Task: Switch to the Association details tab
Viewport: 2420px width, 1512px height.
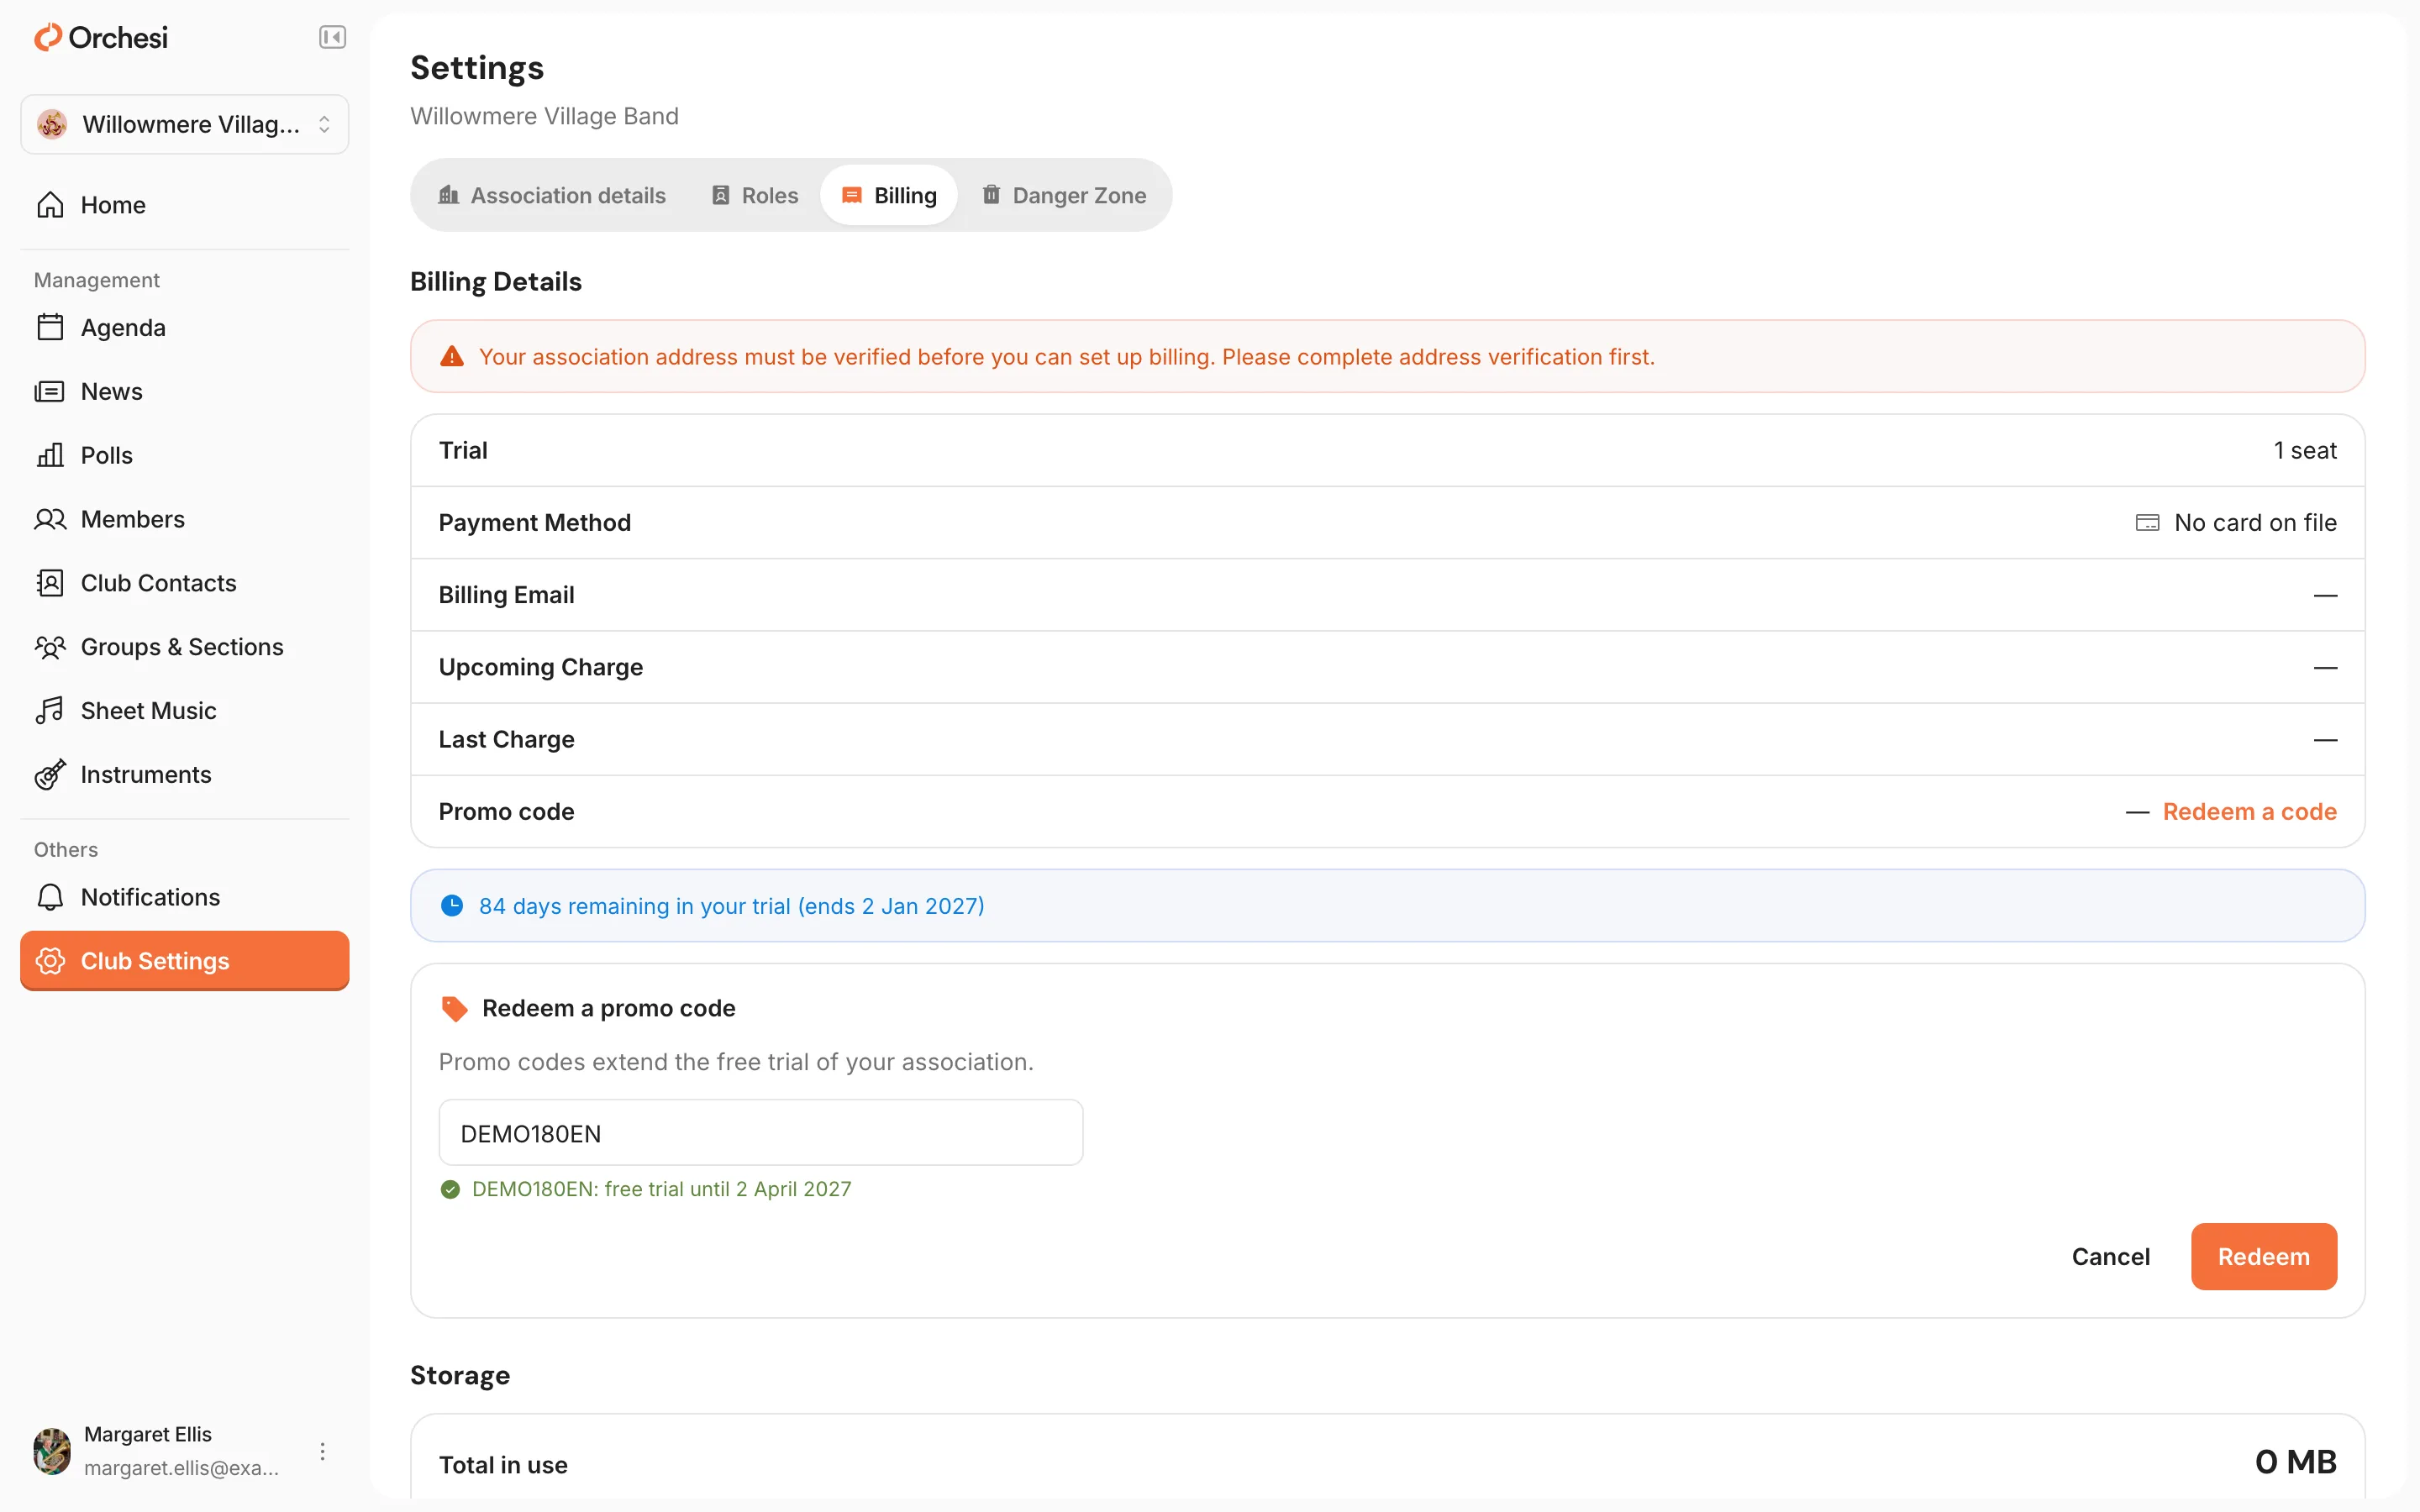Action: point(552,195)
